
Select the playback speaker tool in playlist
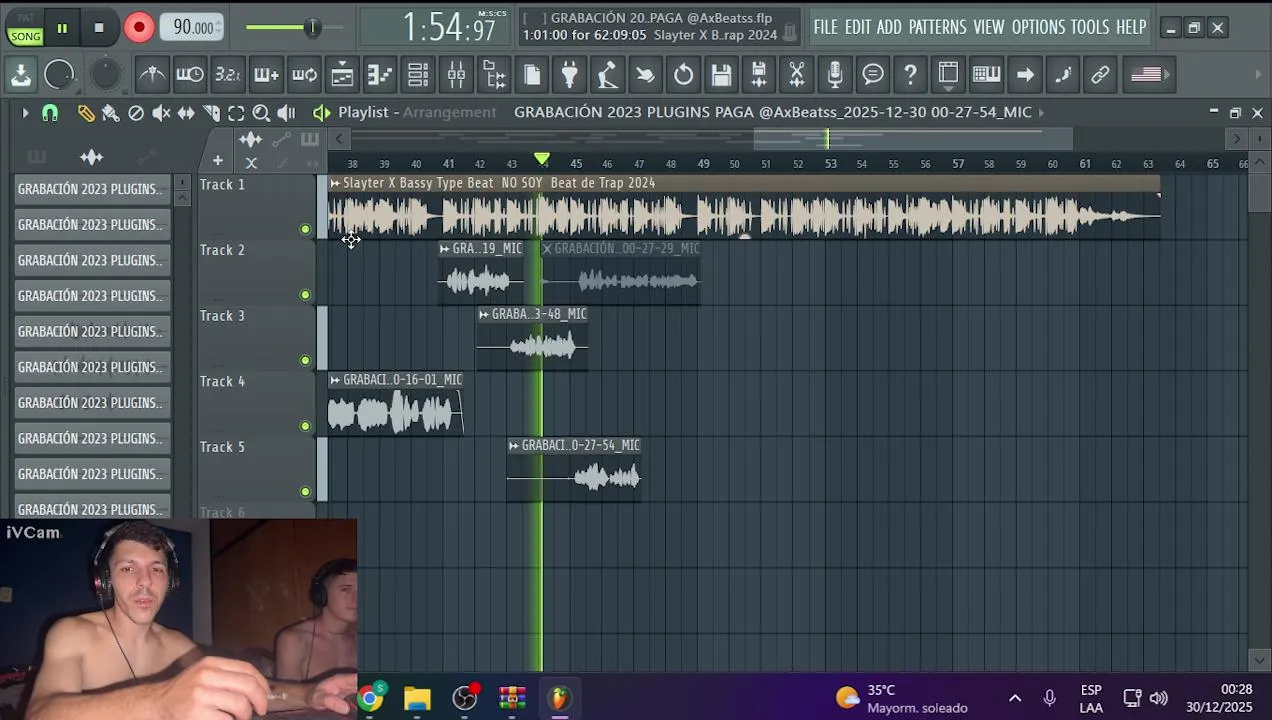click(x=286, y=113)
